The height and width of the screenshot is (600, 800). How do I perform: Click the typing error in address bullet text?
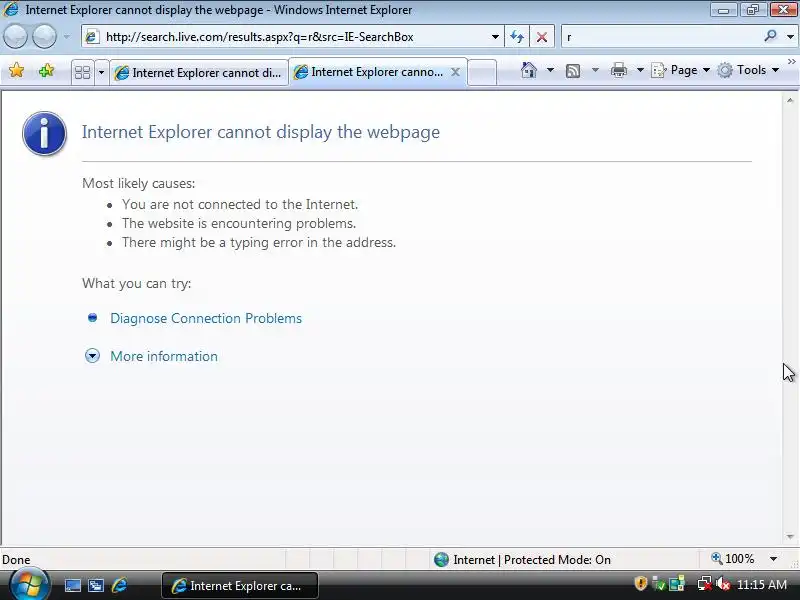pos(259,242)
